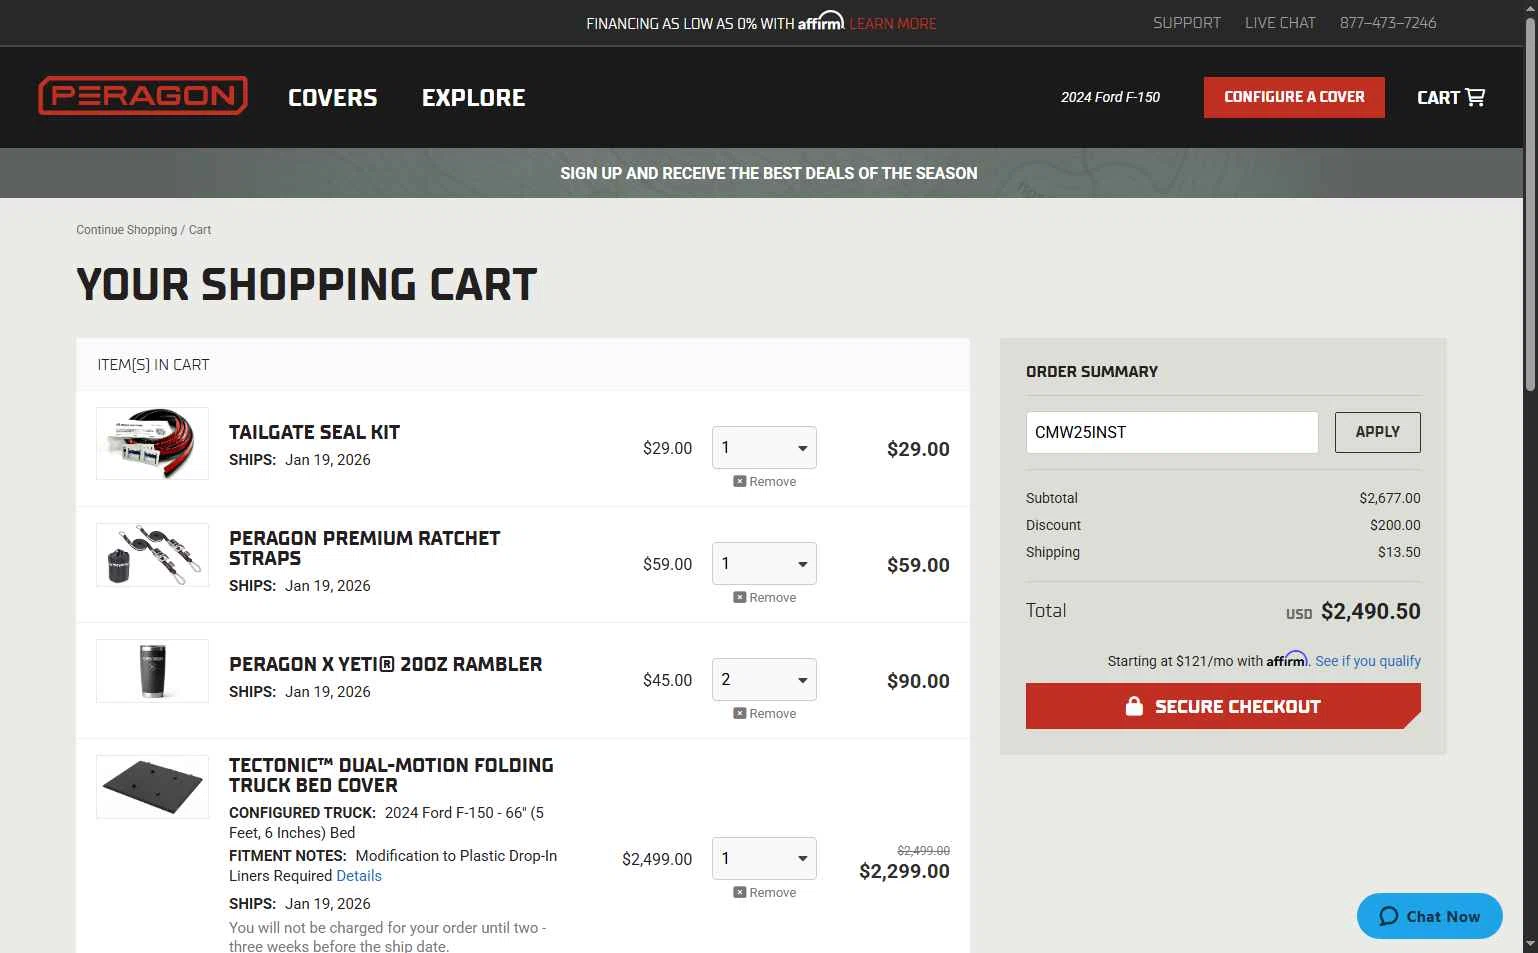
Task: Open Tailgate Seal Kit quantity dropdown
Action: [x=764, y=448]
